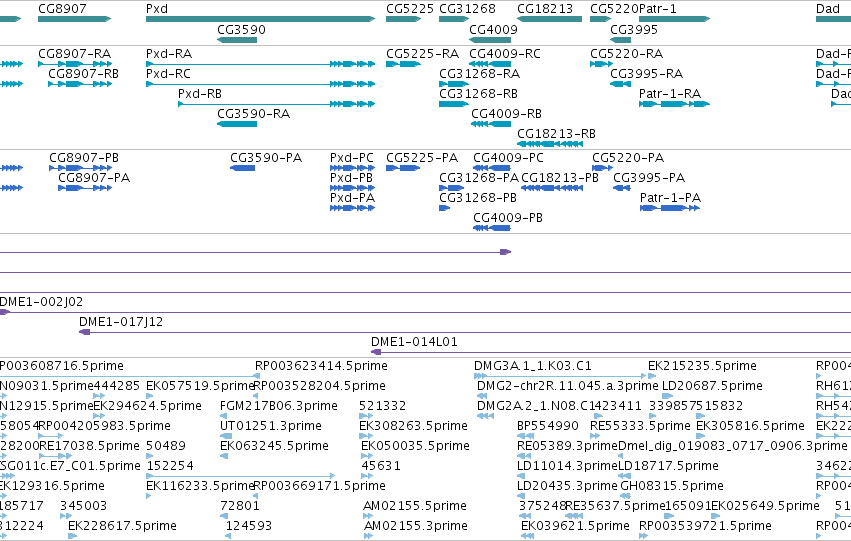Select EST EK057519.5prime
This screenshot has height=541, width=851.
click(x=200, y=386)
